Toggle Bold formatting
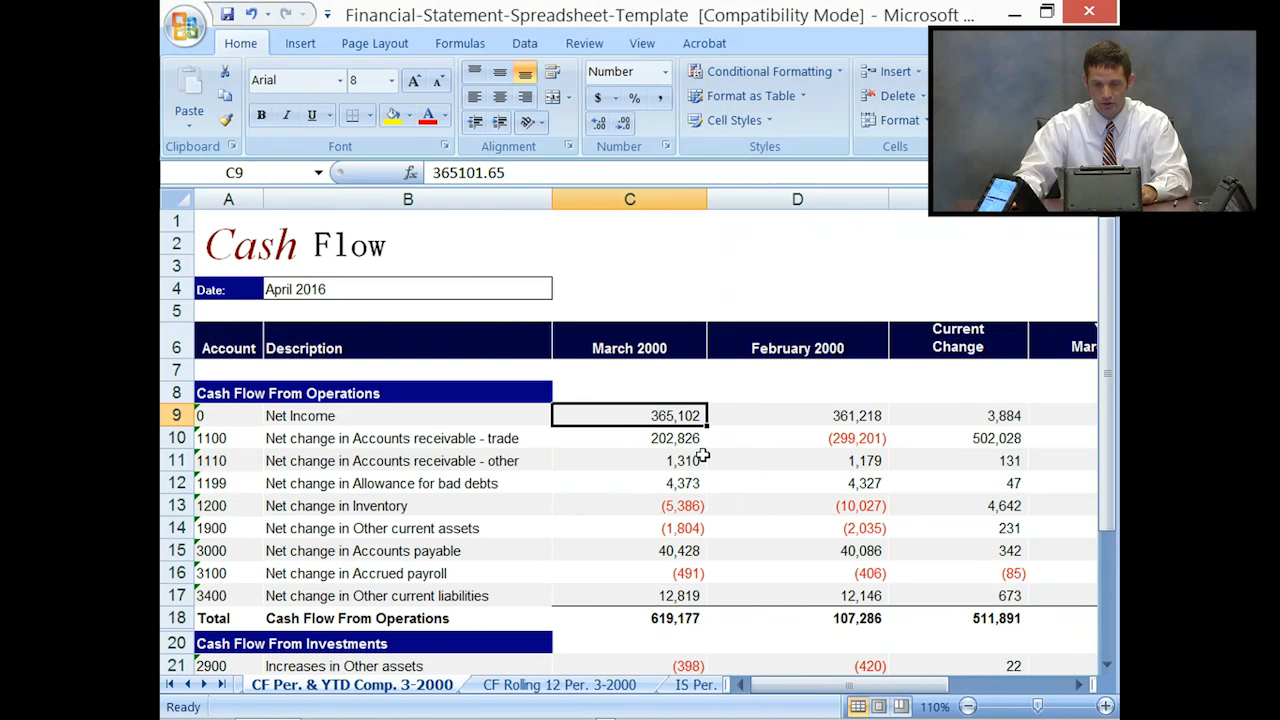 (260, 115)
